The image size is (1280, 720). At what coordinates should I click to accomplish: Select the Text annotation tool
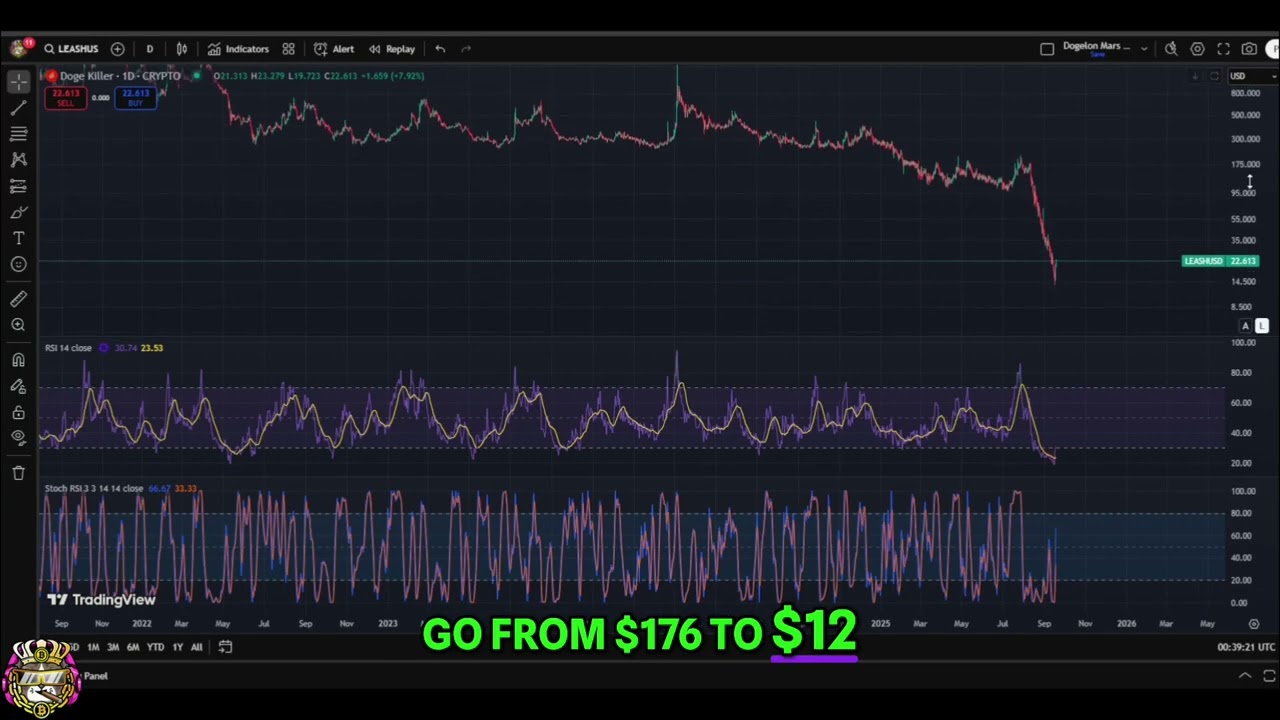coord(18,238)
